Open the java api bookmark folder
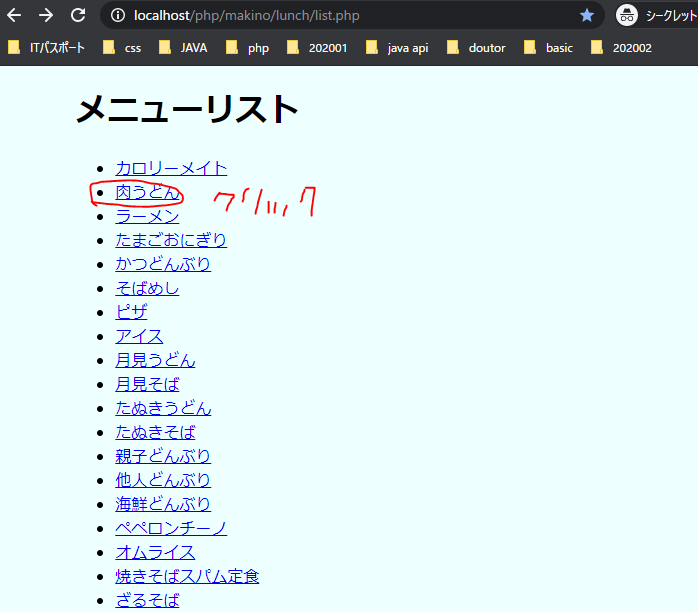This screenshot has height=612, width=698. [397, 48]
